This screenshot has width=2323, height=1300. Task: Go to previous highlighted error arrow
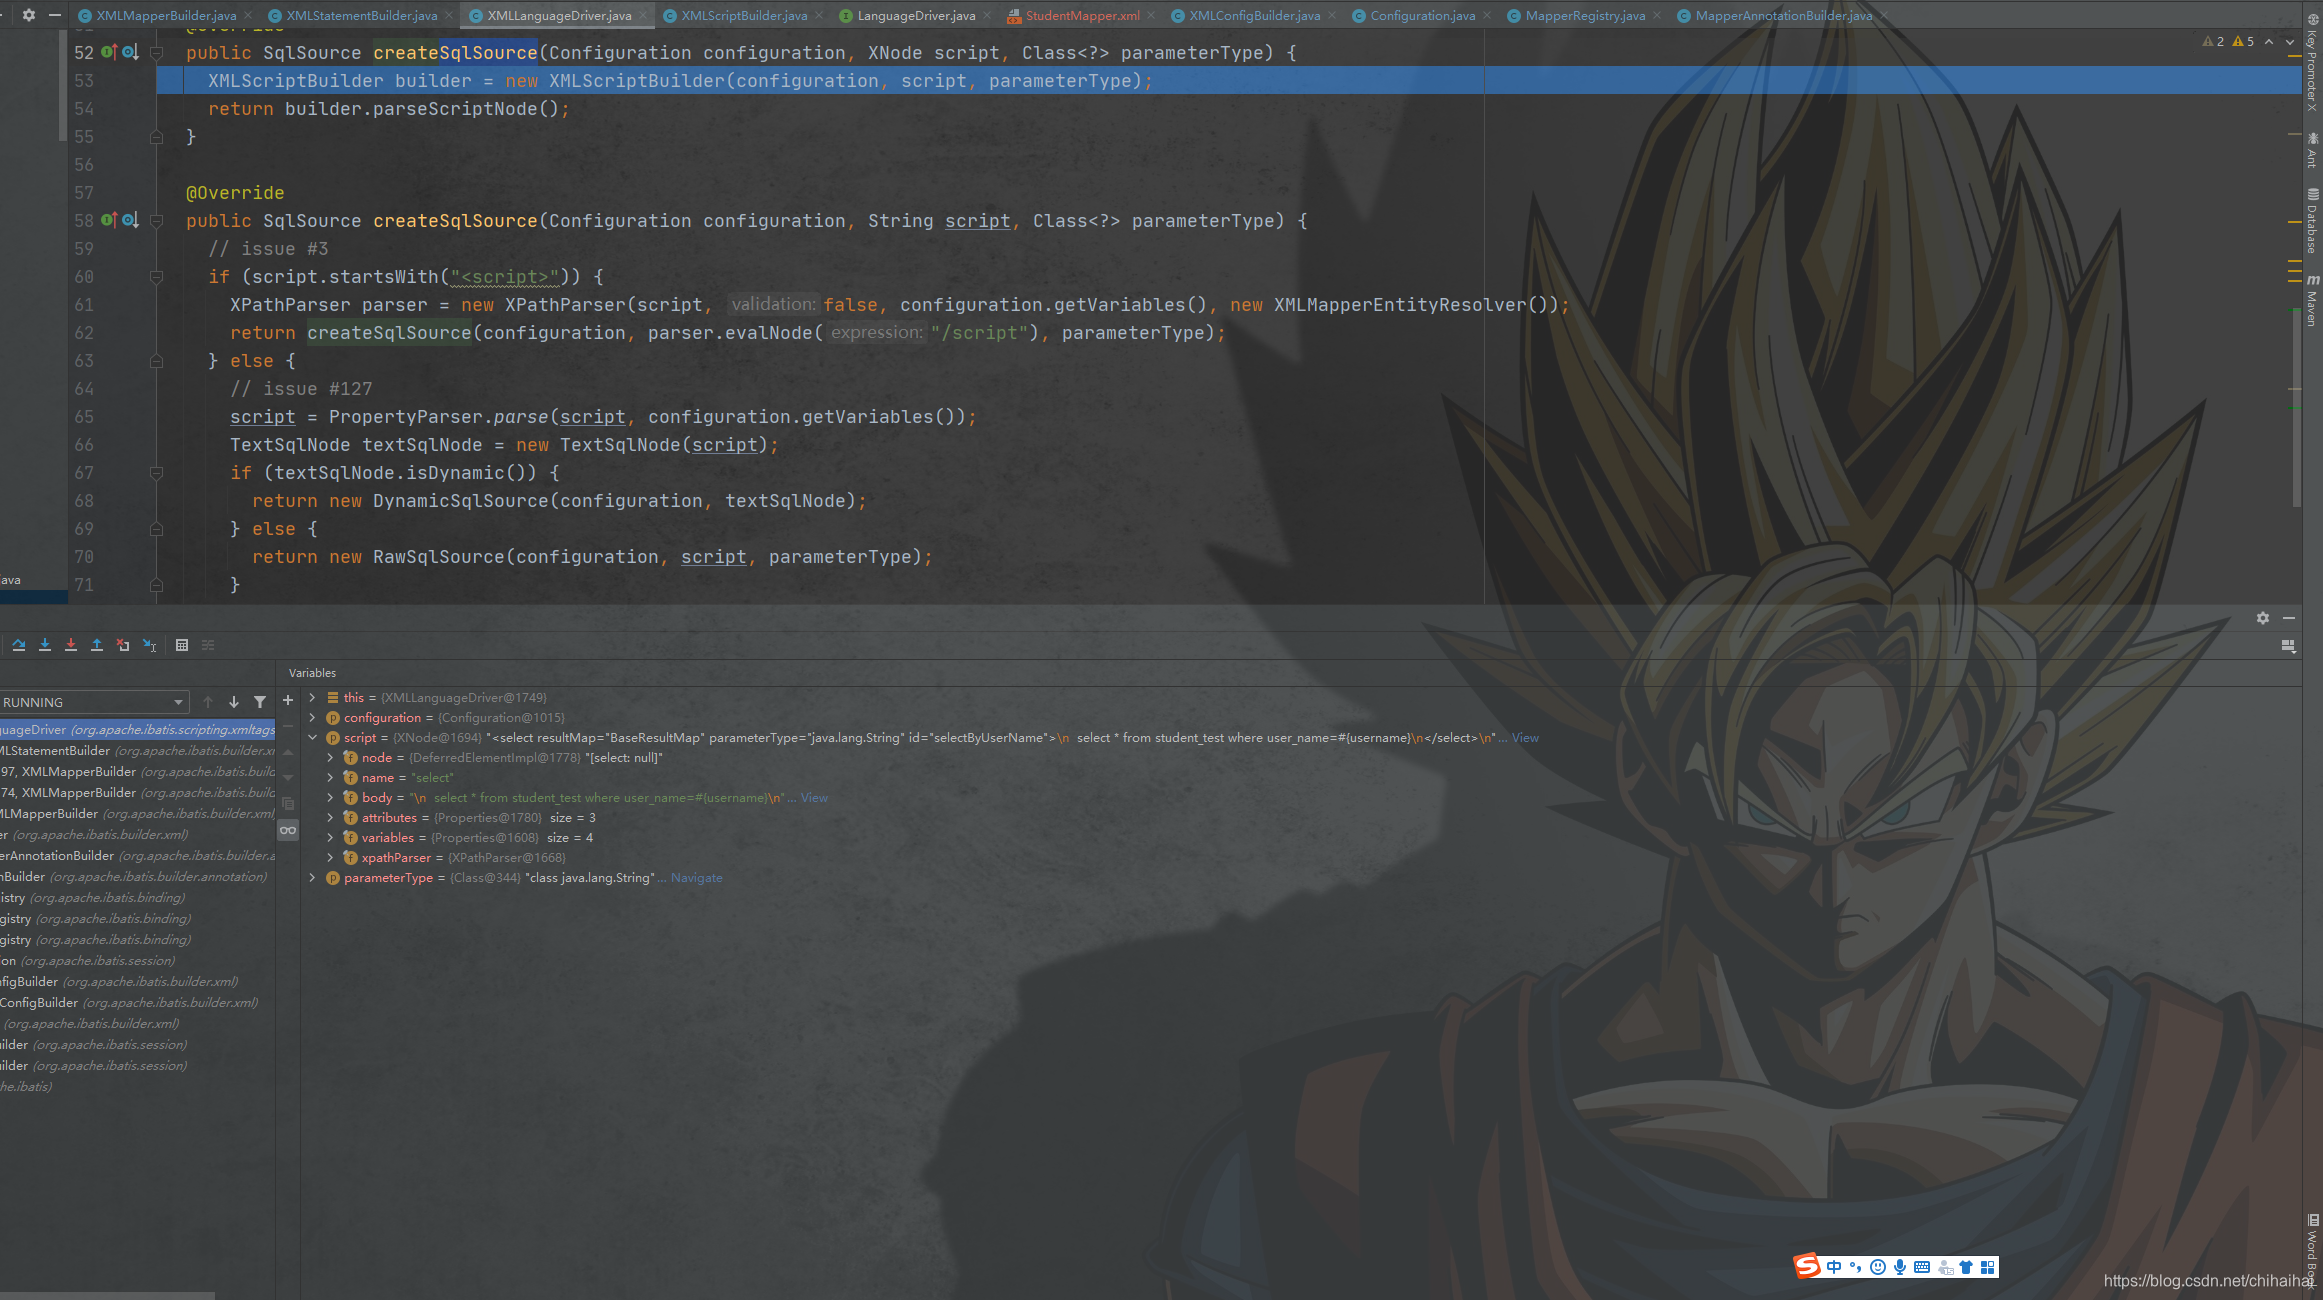coord(2270,41)
